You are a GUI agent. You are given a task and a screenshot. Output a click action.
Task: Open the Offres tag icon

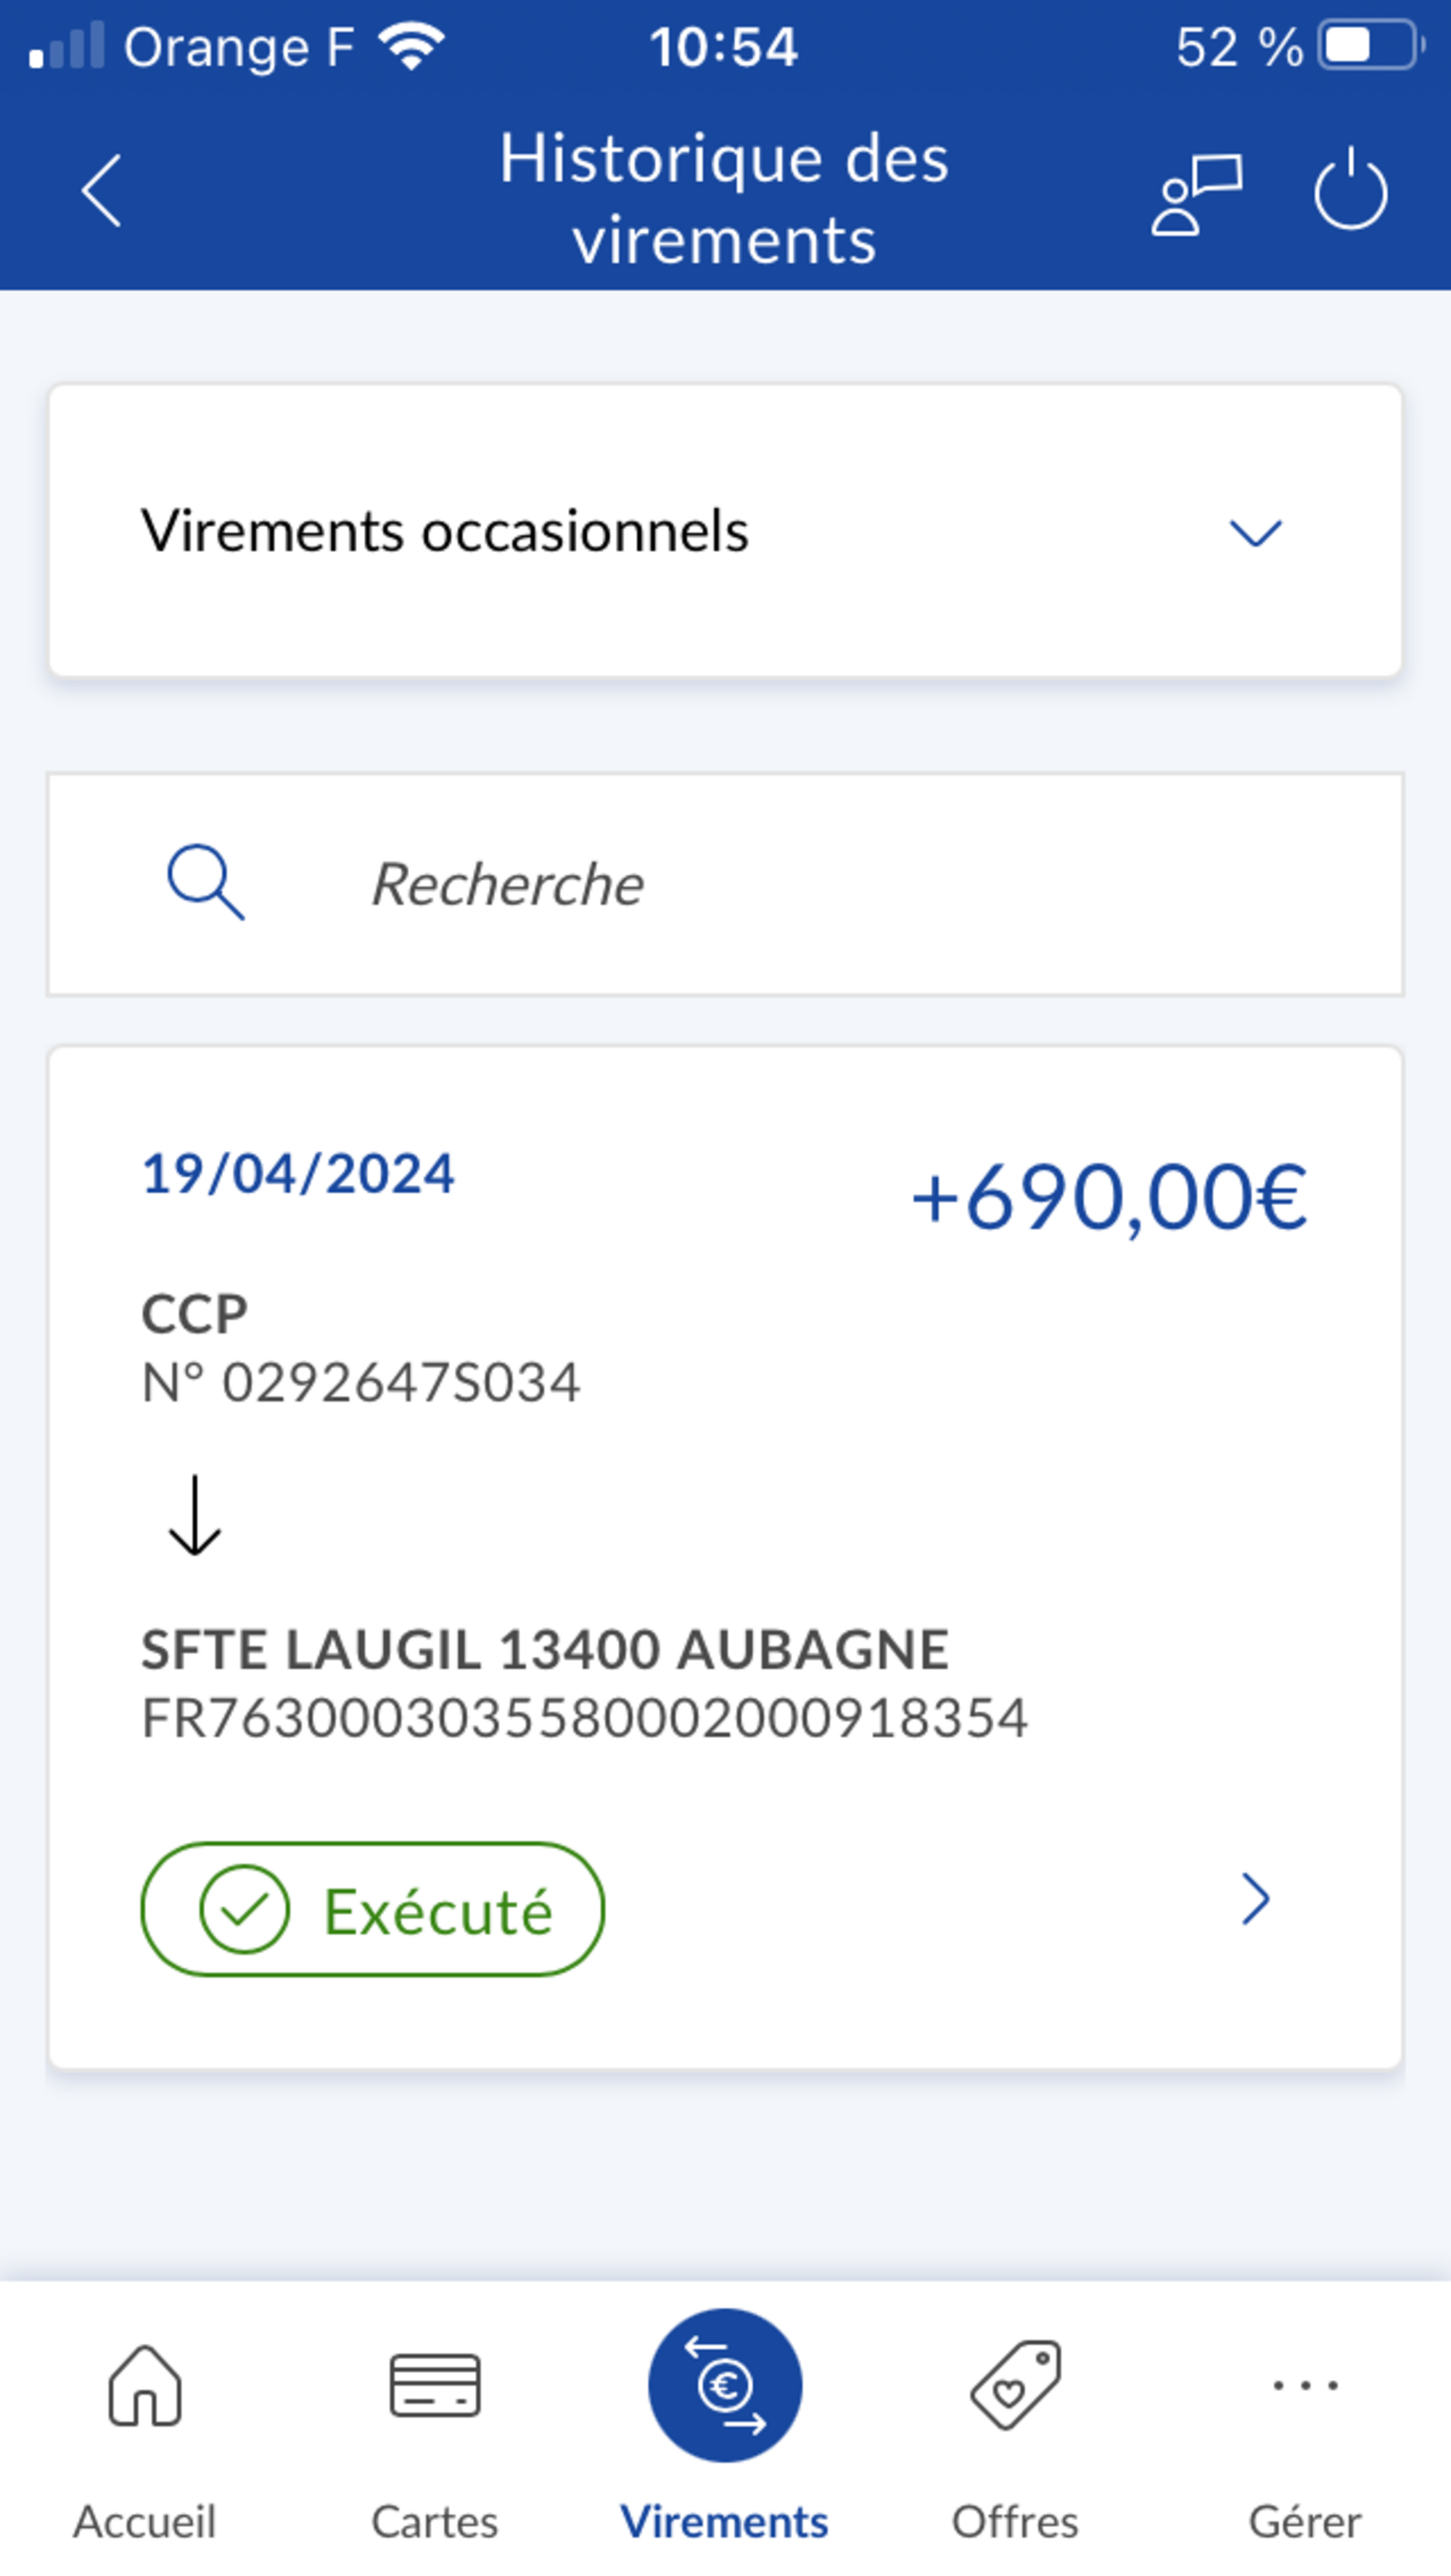1015,2386
